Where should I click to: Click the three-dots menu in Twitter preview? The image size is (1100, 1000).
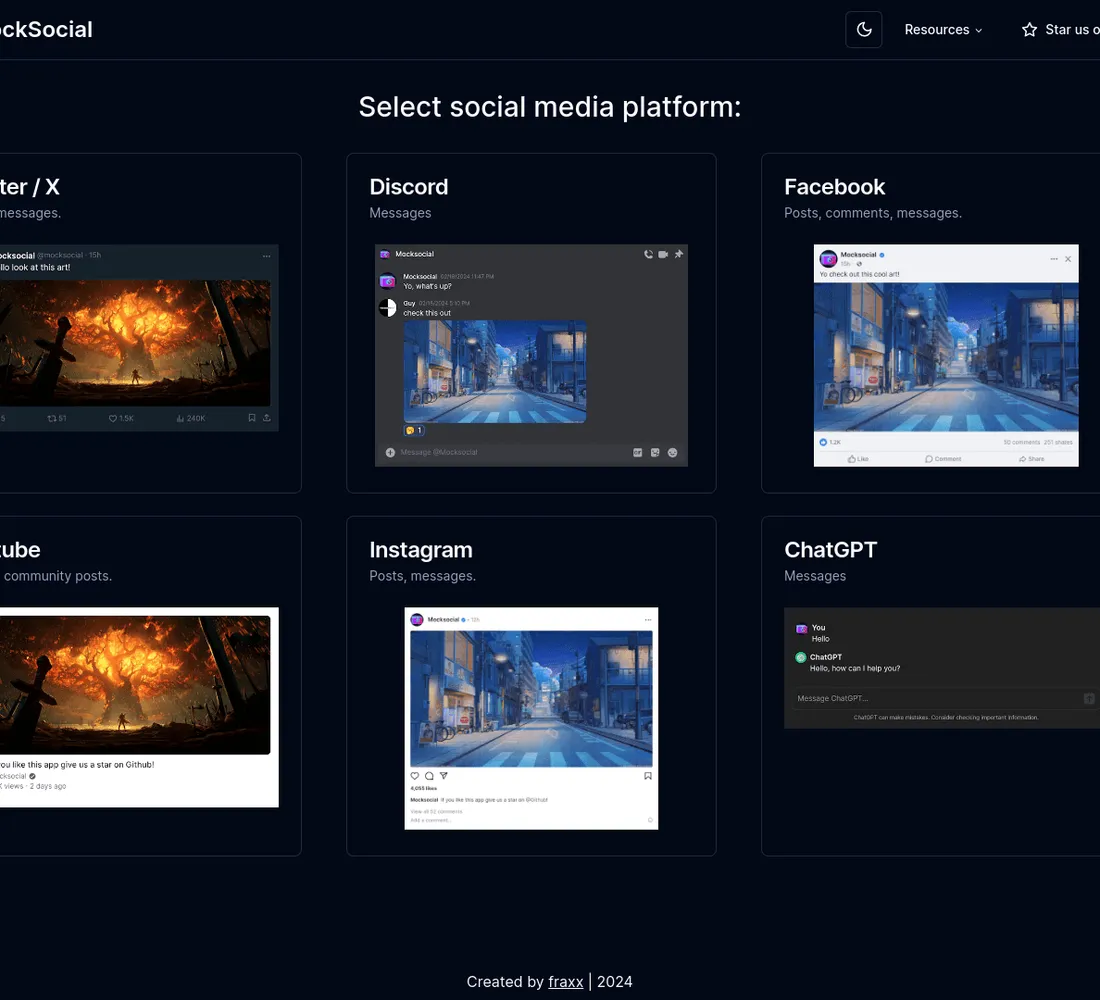[267, 256]
